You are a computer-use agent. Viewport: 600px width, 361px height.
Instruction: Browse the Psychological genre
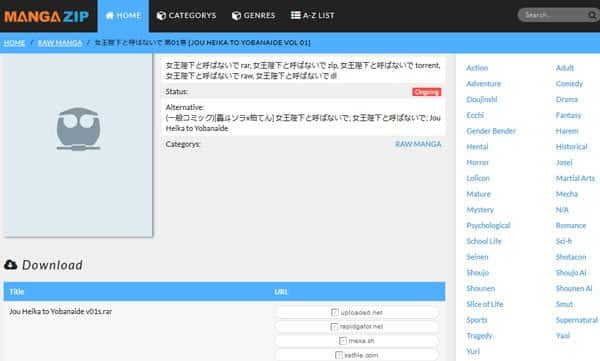click(x=488, y=225)
